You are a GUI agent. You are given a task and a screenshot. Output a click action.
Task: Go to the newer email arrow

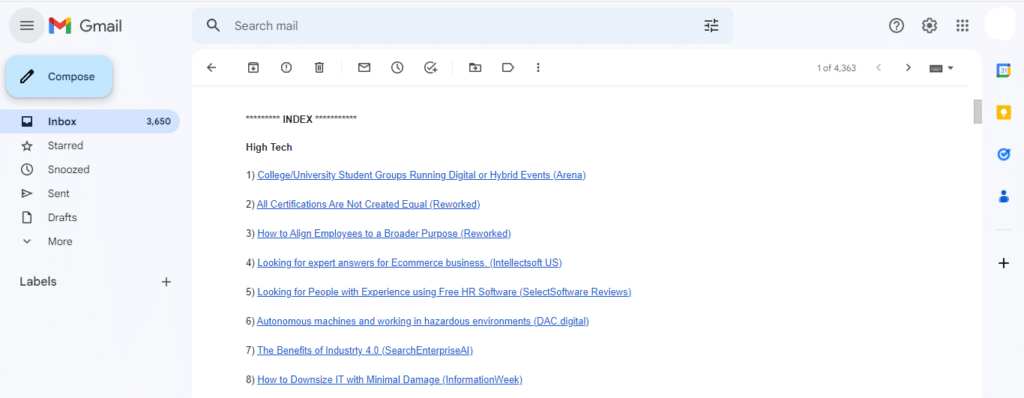(x=879, y=67)
